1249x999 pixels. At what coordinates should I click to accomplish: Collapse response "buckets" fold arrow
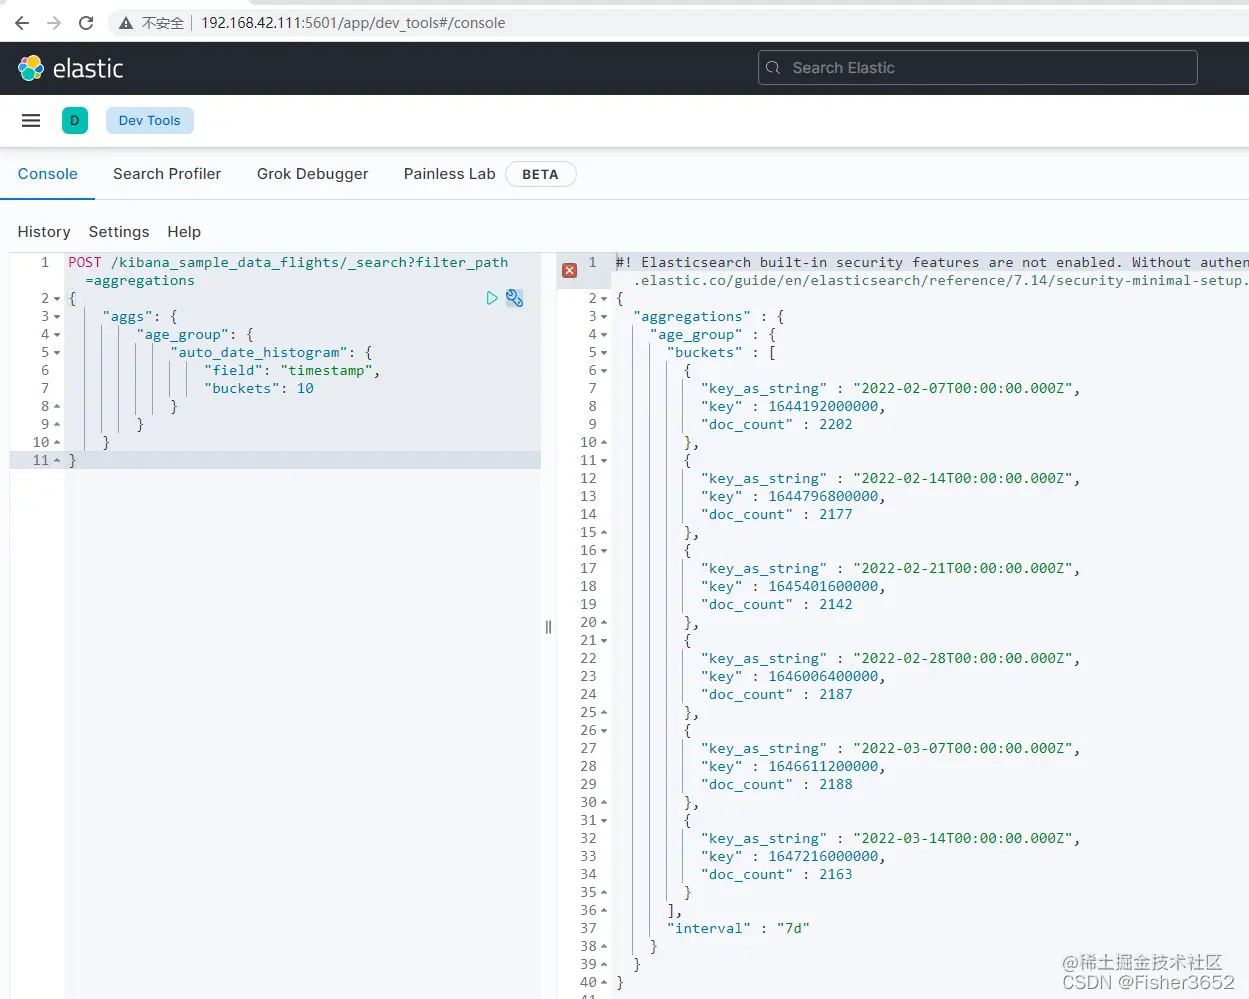tap(604, 353)
